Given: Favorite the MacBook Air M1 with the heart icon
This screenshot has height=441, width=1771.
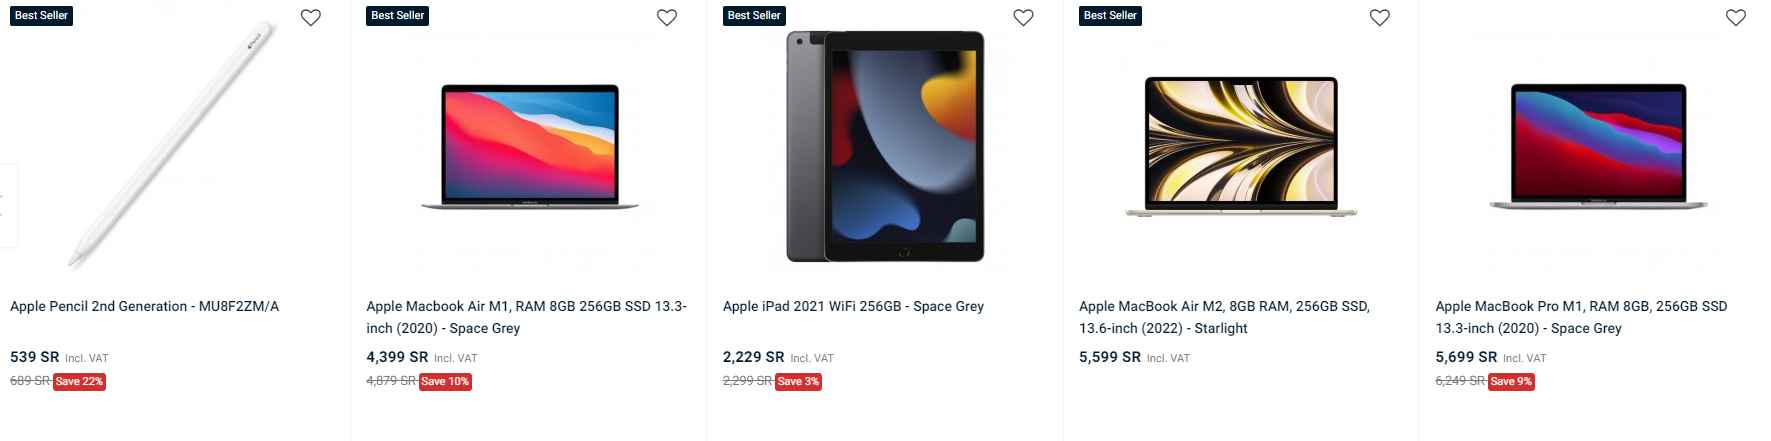Looking at the screenshot, I should tap(667, 18).
